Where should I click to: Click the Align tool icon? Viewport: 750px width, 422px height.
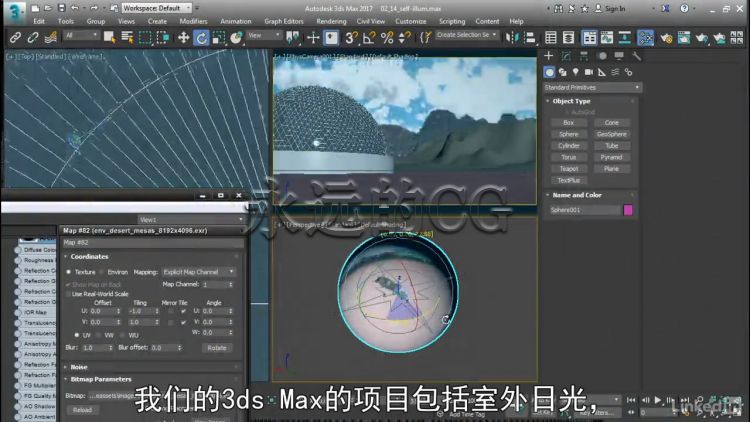[530, 37]
